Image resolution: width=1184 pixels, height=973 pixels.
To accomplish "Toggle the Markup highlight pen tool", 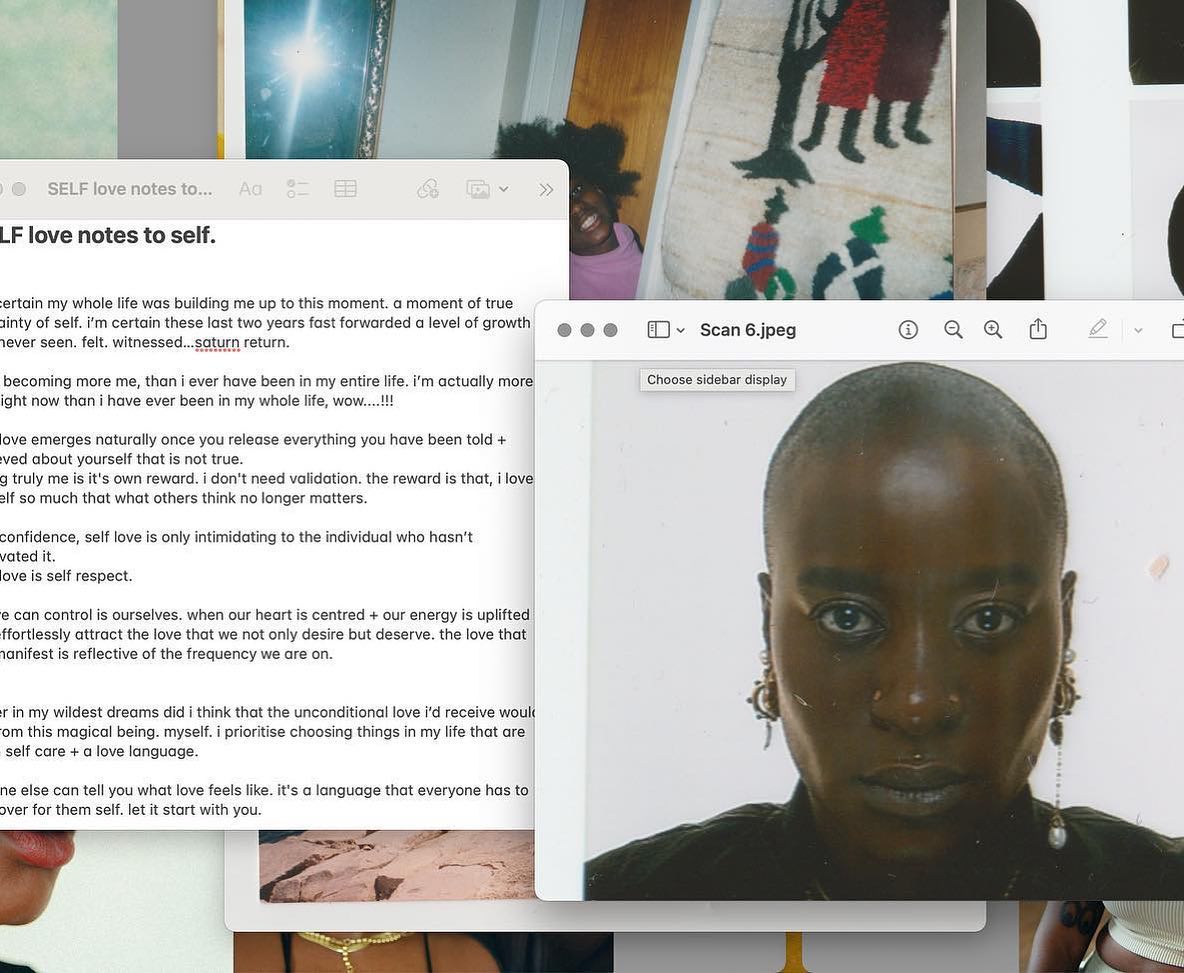I will (1098, 329).
